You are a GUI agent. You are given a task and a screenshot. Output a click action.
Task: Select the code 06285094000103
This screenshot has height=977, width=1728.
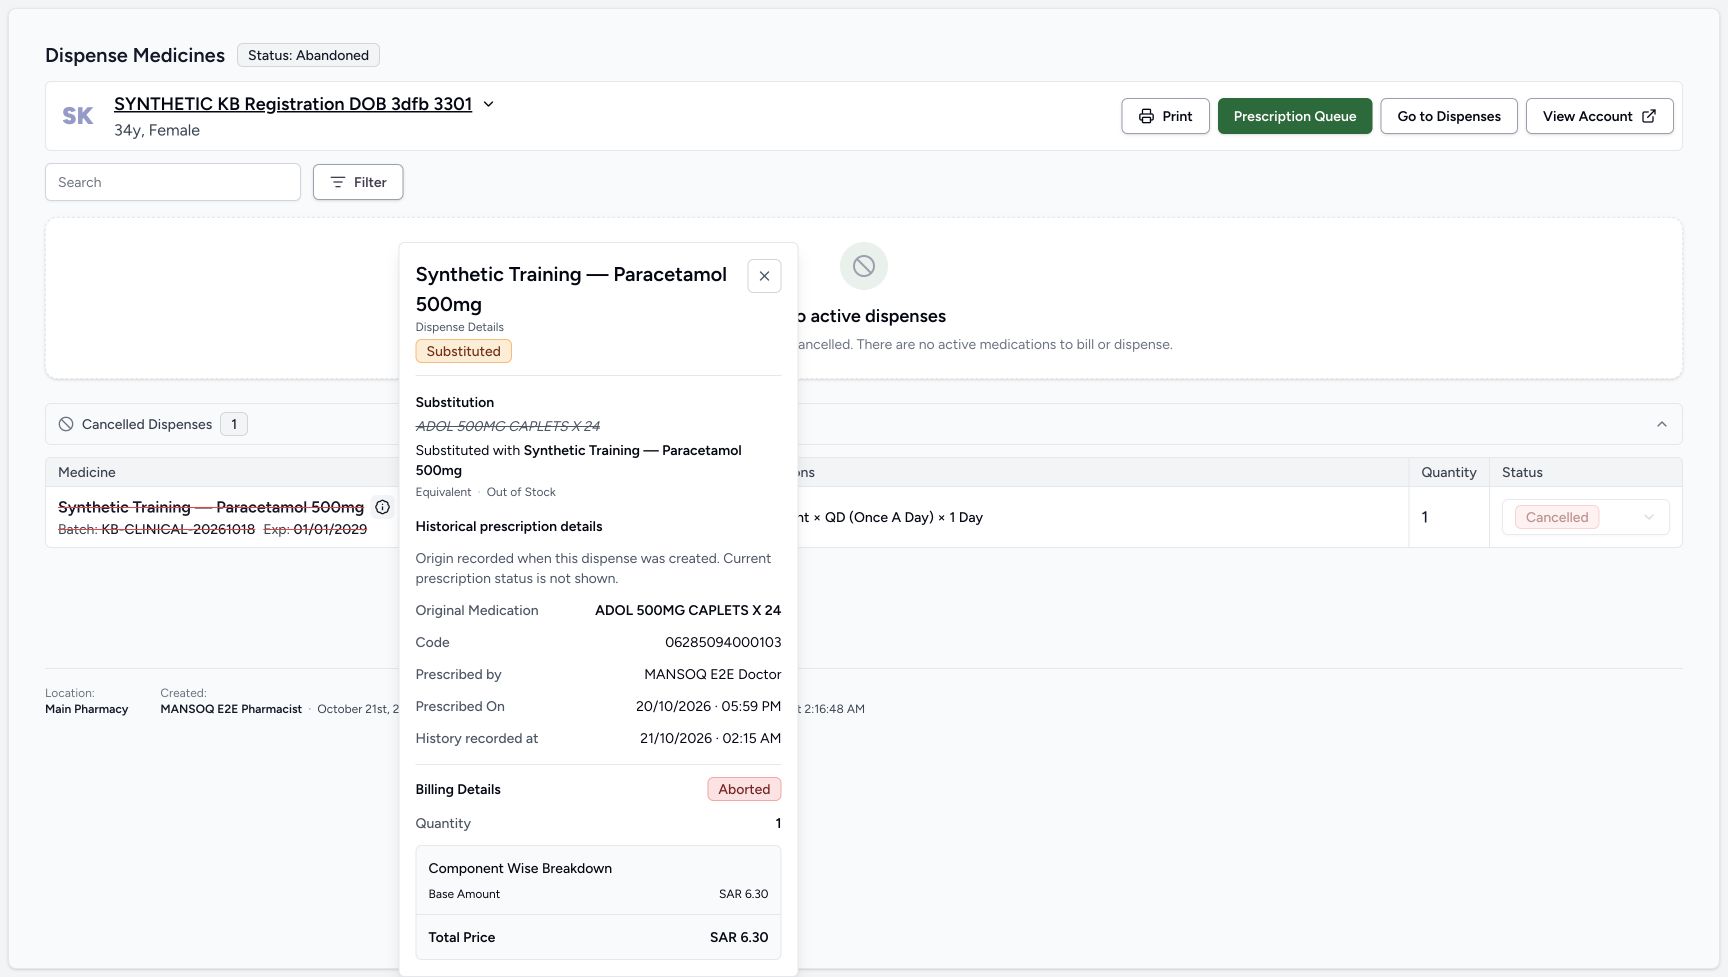coord(723,642)
